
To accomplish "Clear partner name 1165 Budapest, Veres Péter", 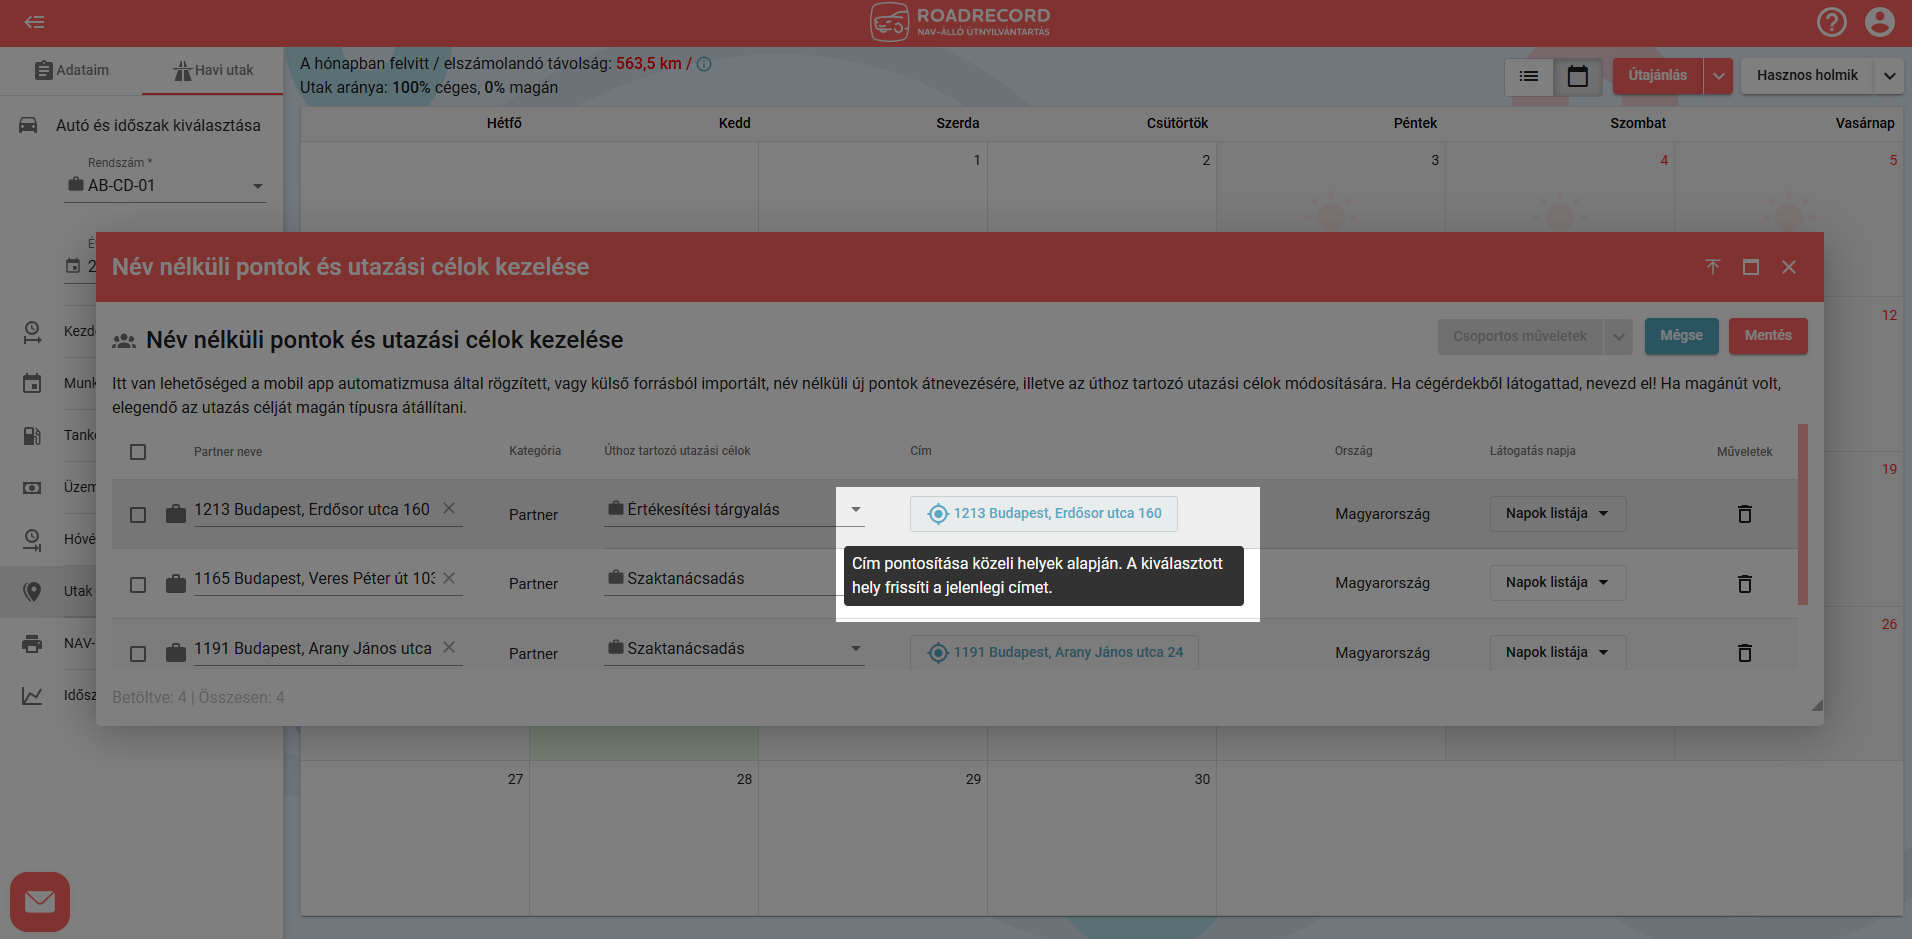I will (449, 578).
